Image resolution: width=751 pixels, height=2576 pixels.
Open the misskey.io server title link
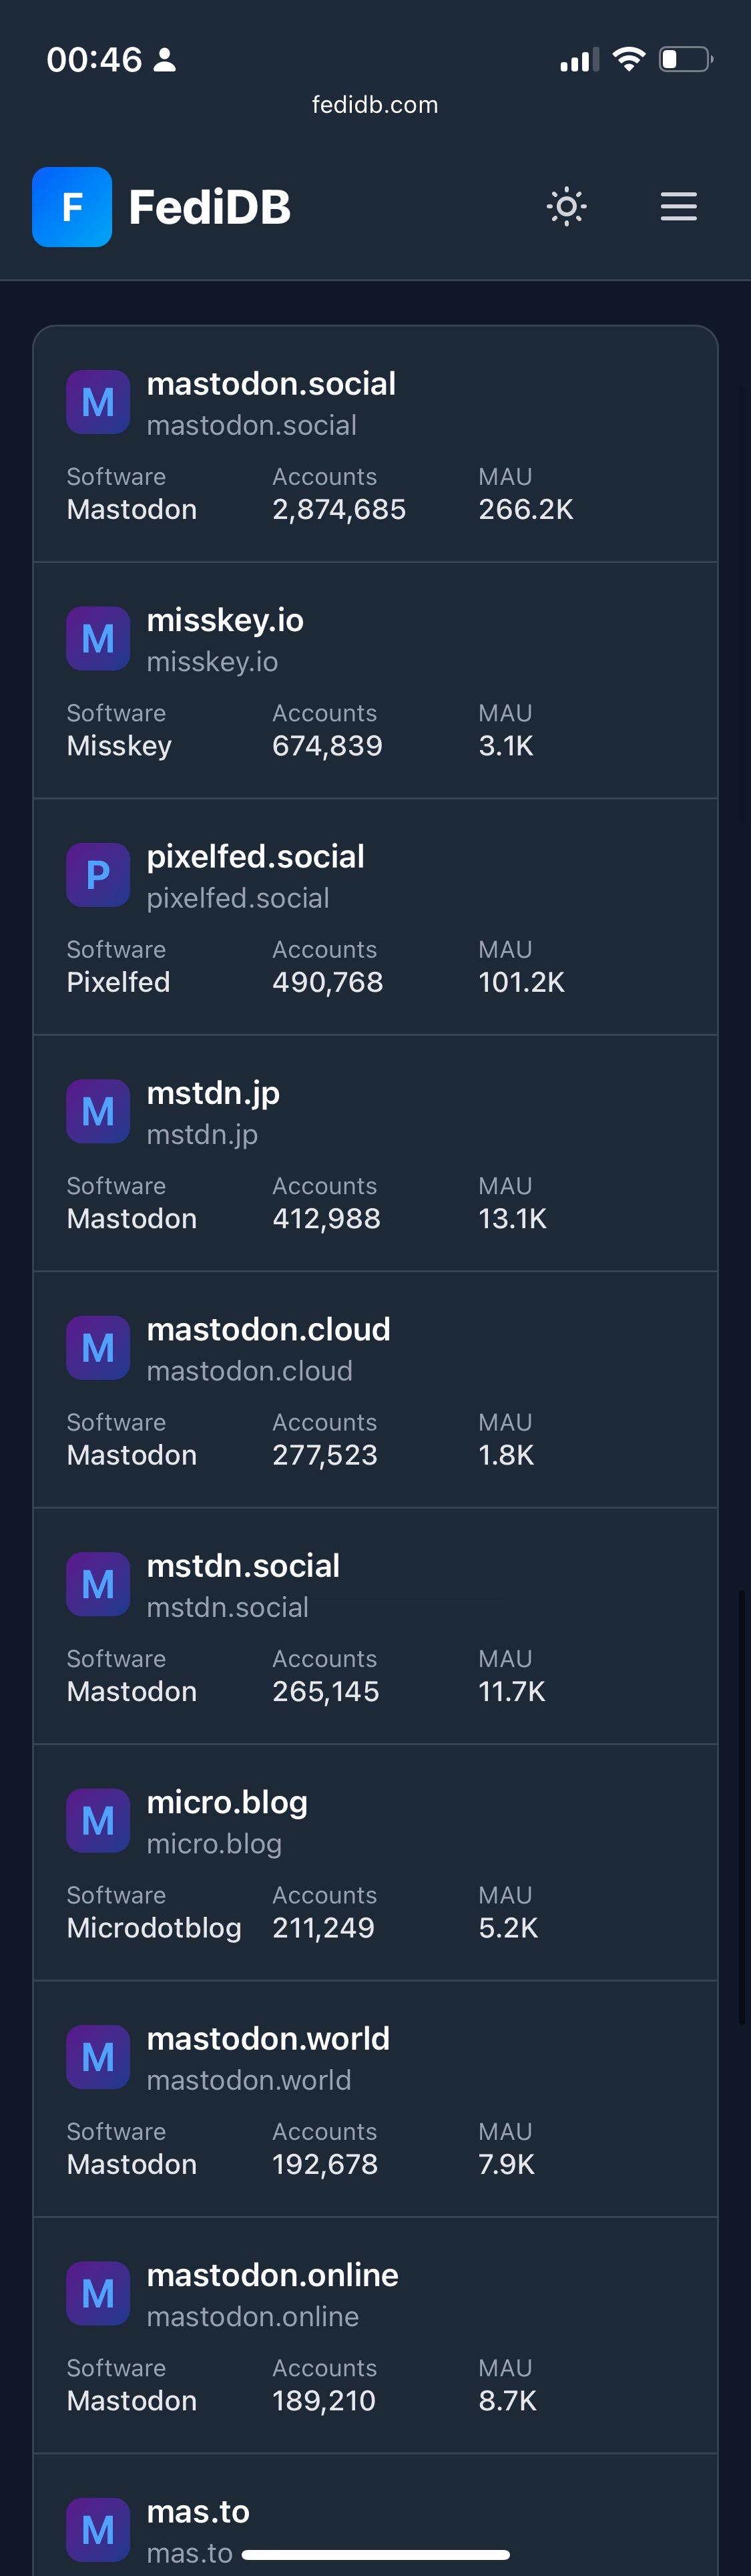tap(225, 621)
